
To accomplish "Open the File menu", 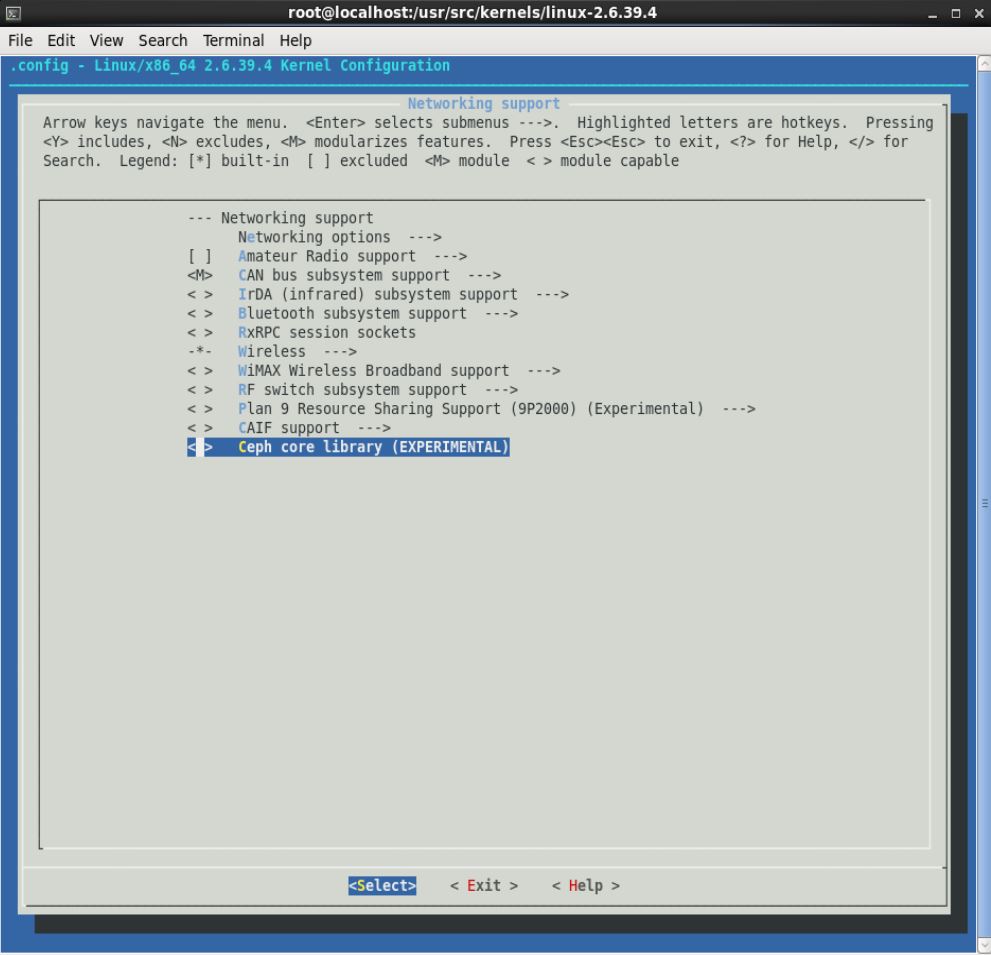I will tap(20, 40).
